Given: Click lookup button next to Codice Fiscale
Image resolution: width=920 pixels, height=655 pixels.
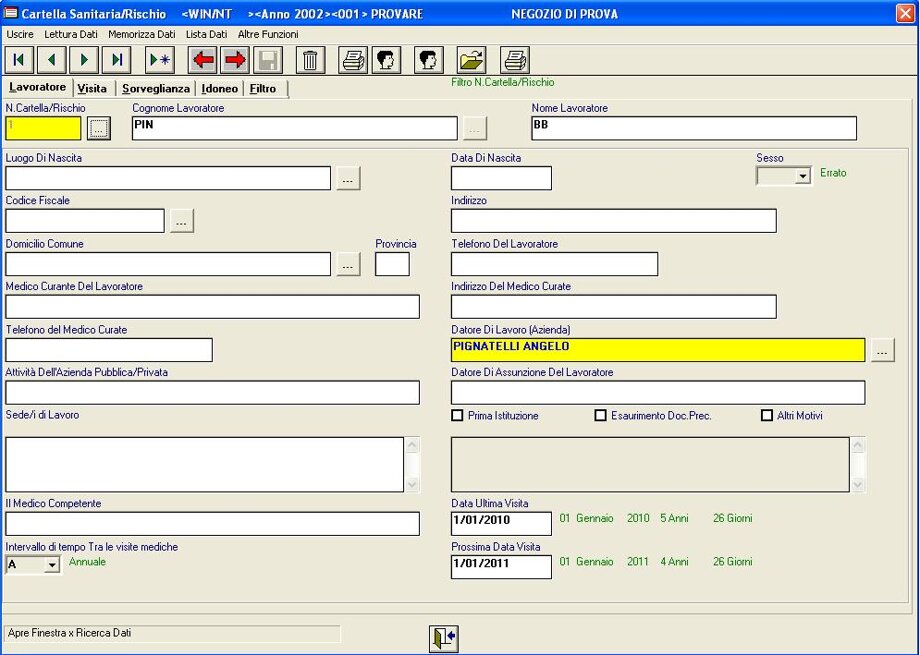Looking at the screenshot, I should [181, 221].
